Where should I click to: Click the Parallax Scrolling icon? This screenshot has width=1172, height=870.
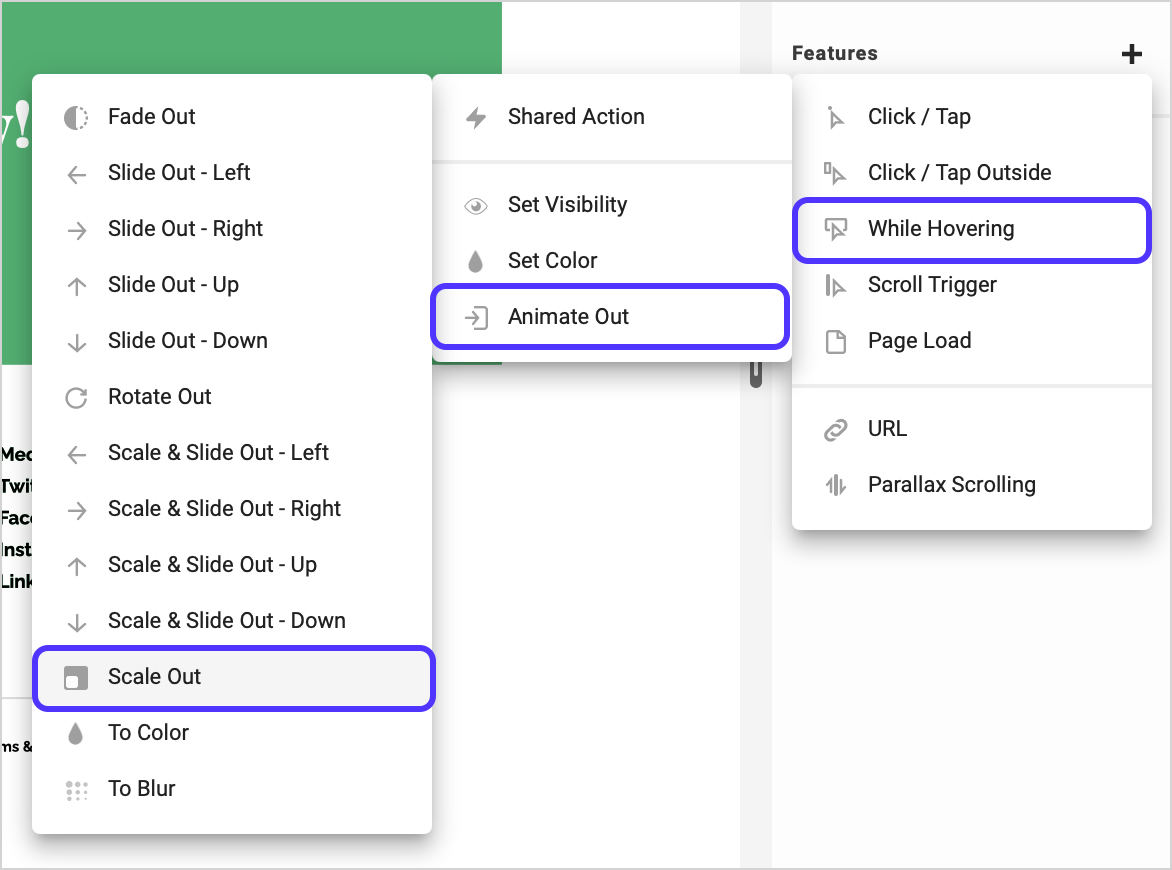(x=835, y=485)
